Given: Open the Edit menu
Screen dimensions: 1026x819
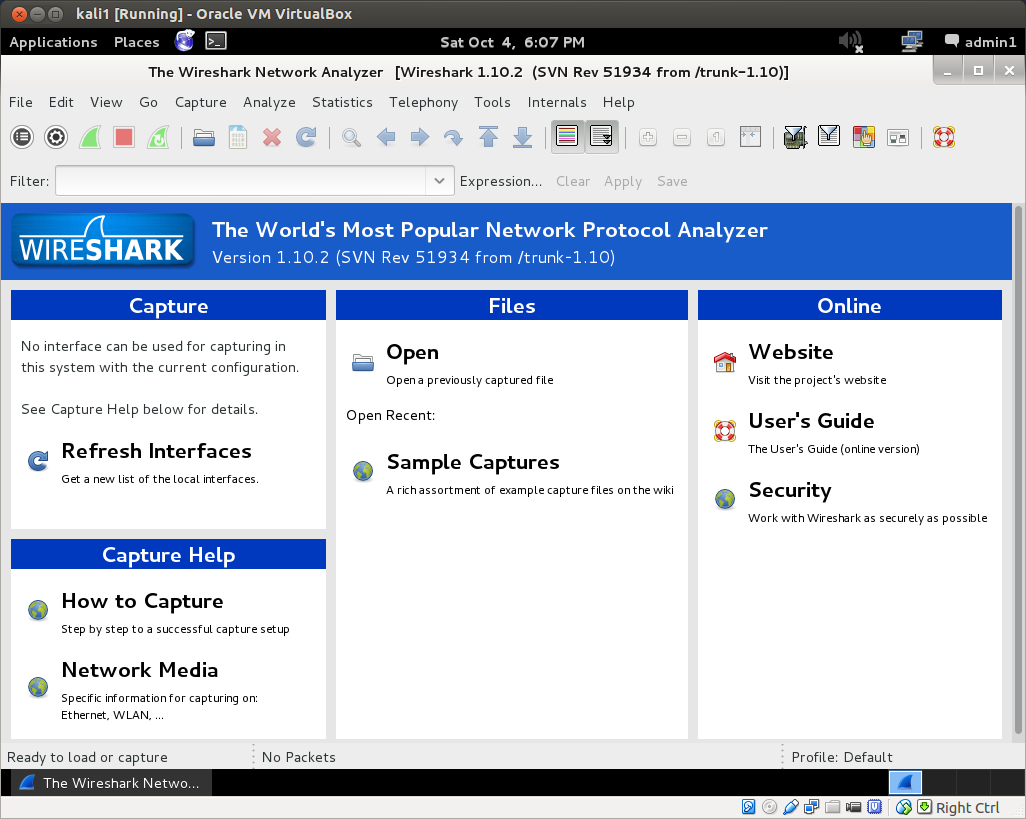Looking at the screenshot, I should coord(61,102).
